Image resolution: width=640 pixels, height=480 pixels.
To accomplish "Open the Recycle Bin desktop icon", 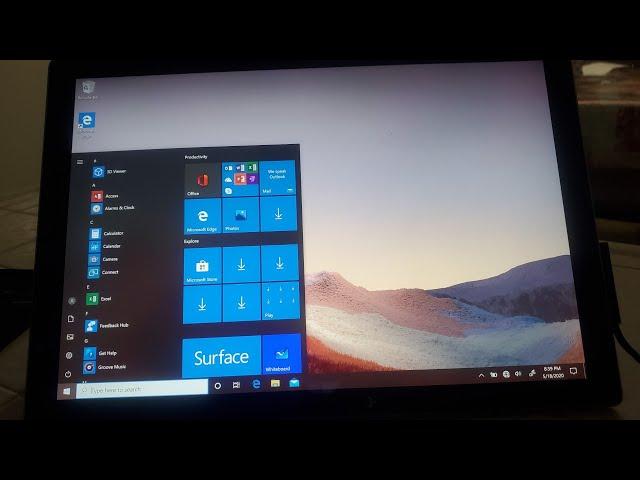I will (x=88, y=91).
